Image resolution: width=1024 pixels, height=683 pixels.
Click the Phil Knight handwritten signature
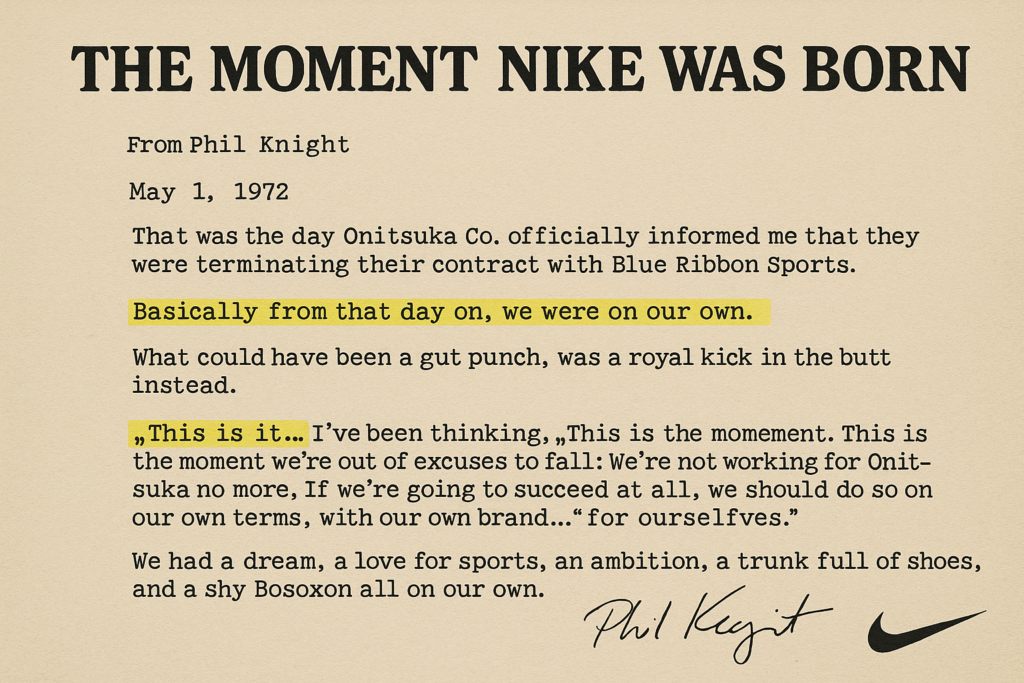point(707,625)
